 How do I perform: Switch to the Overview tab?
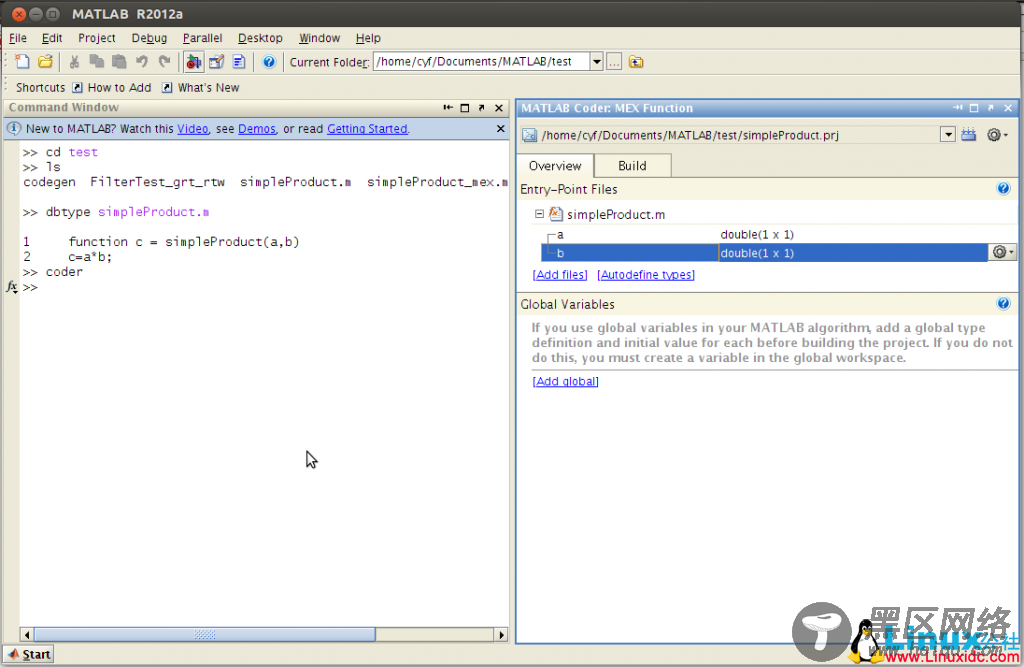point(555,166)
